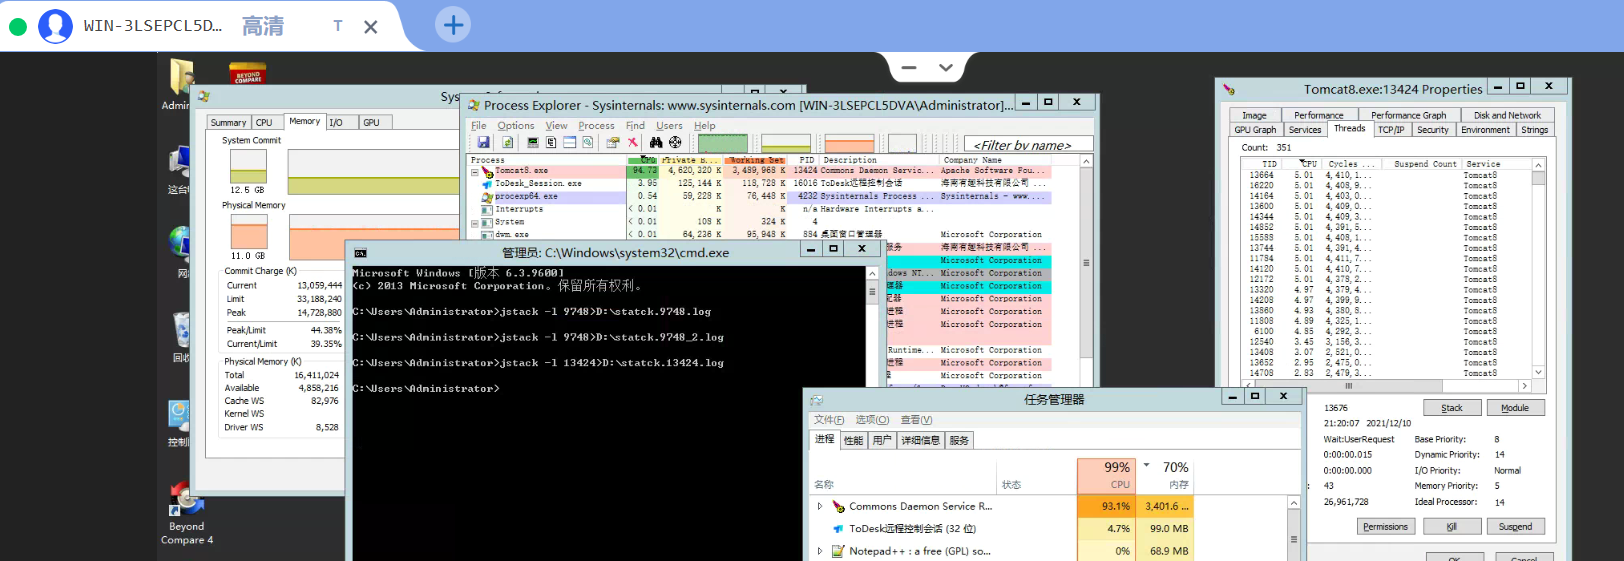
Task: Click scroll-down arrow in Threads list
Action: pyautogui.click(x=1538, y=372)
